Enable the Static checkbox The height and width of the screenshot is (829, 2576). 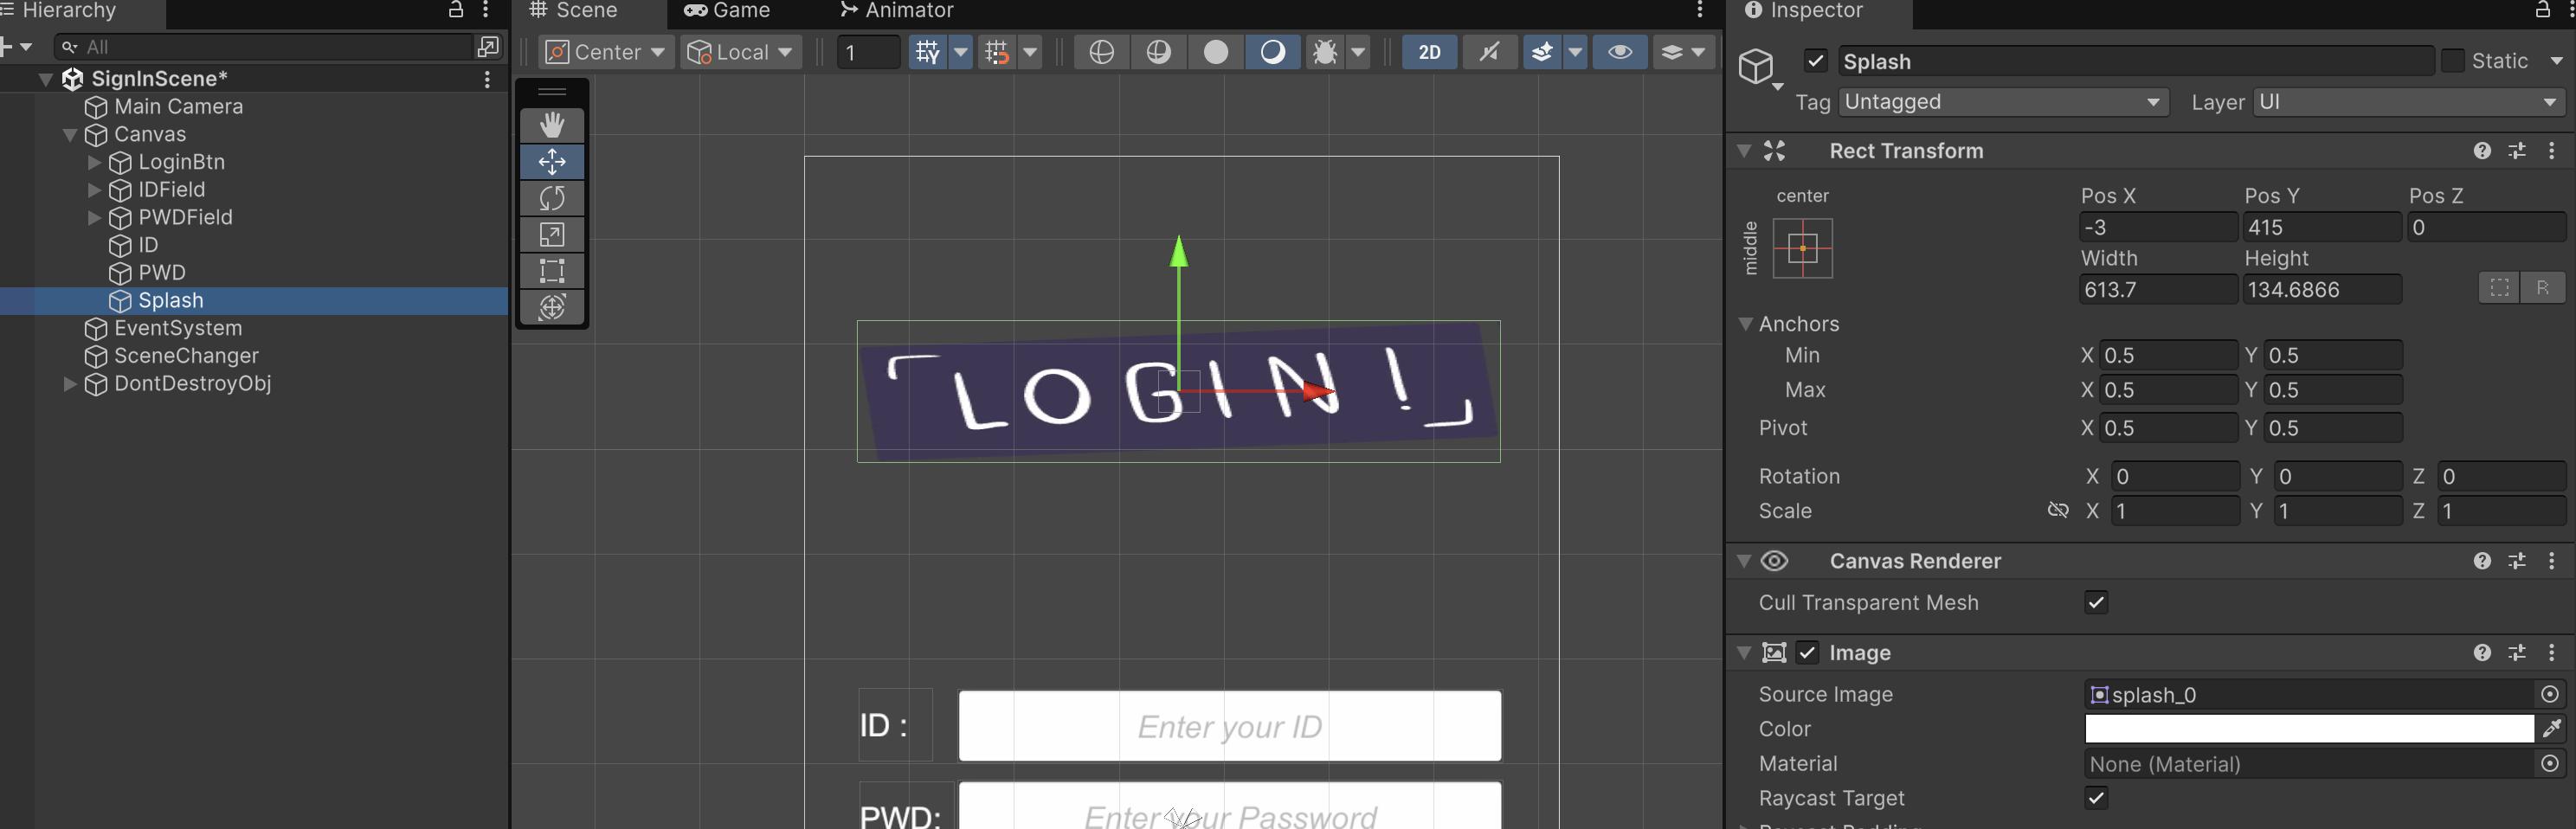[2452, 61]
